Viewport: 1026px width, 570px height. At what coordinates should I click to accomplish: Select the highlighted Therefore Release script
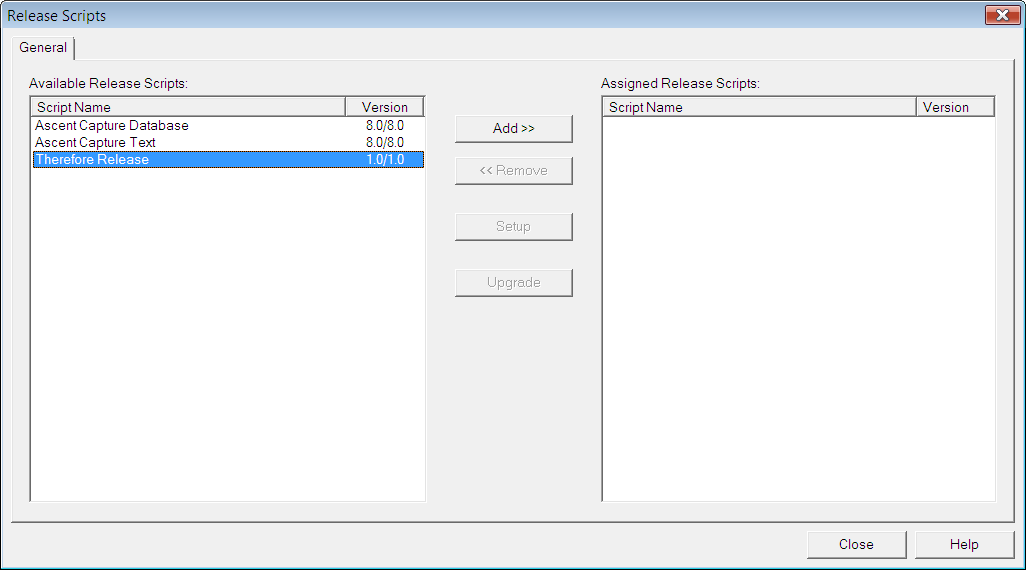tap(92, 160)
